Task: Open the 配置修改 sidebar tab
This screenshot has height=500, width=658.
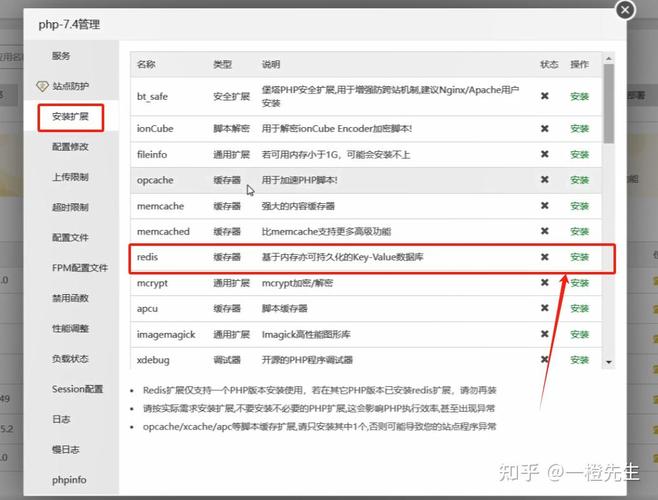Action: coord(70,147)
